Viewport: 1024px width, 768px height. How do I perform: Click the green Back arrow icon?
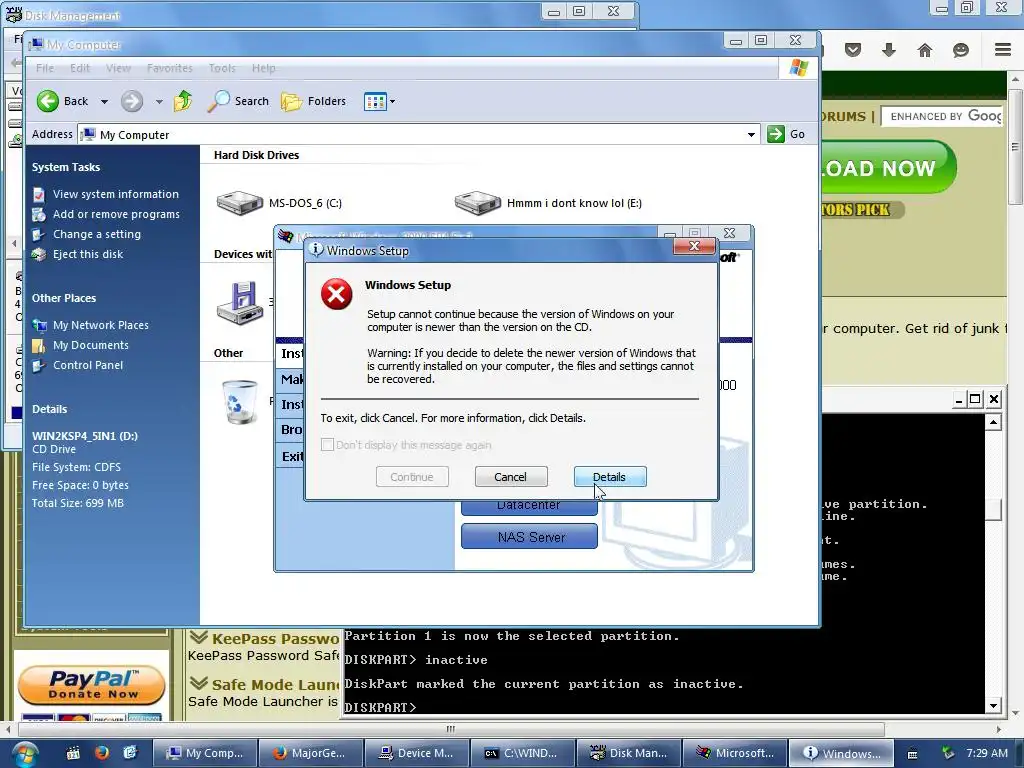tap(48, 101)
